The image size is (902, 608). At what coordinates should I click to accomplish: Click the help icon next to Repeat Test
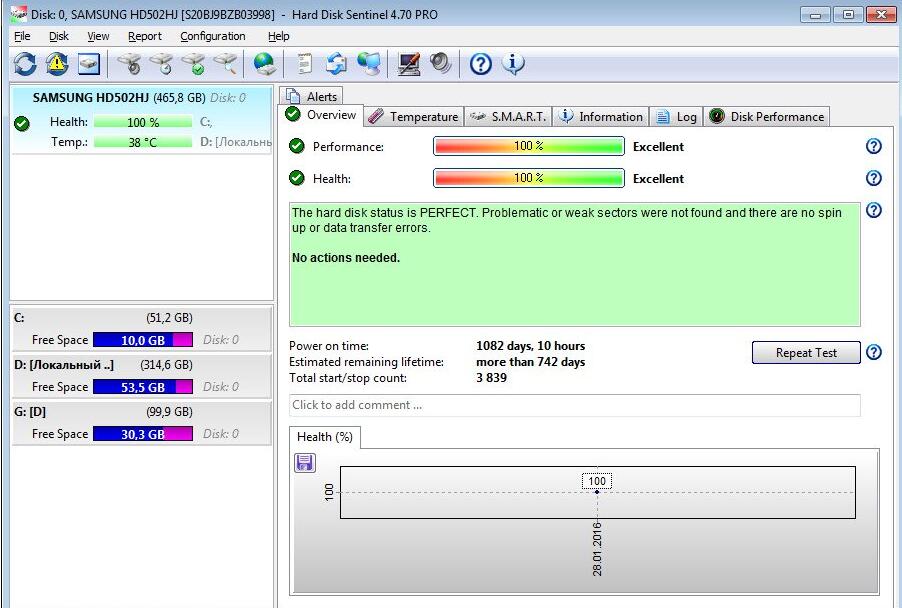874,352
